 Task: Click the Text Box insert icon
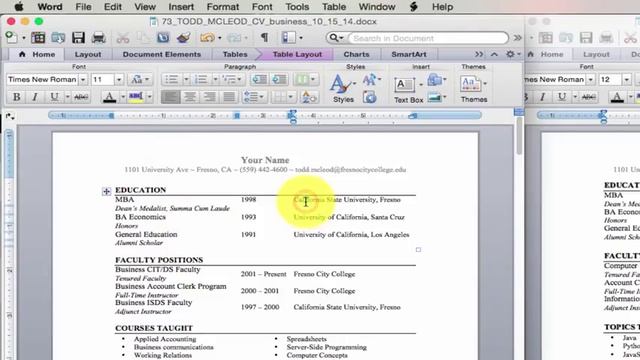click(405, 84)
